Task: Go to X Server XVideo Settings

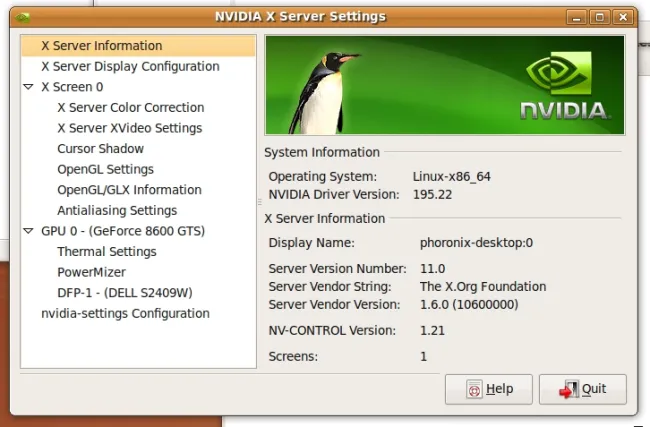Action: [130, 128]
